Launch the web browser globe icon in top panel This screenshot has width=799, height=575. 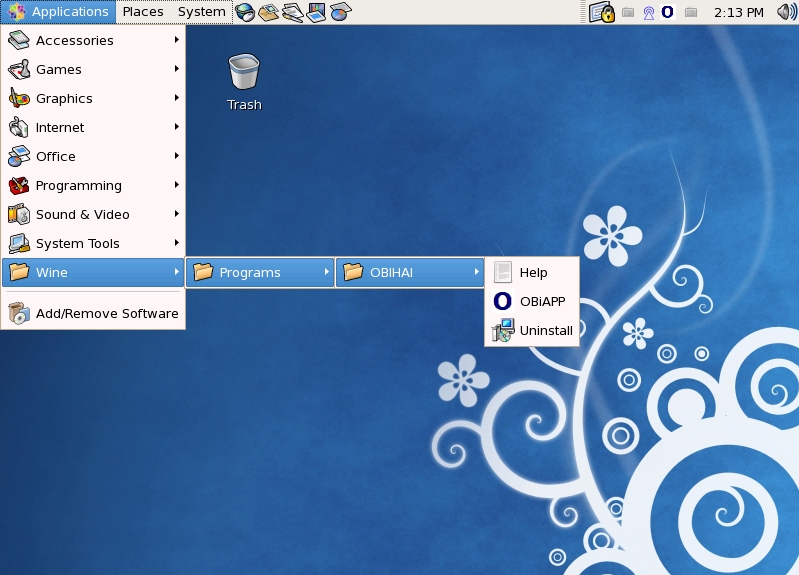pyautogui.click(x=245, y=12)
